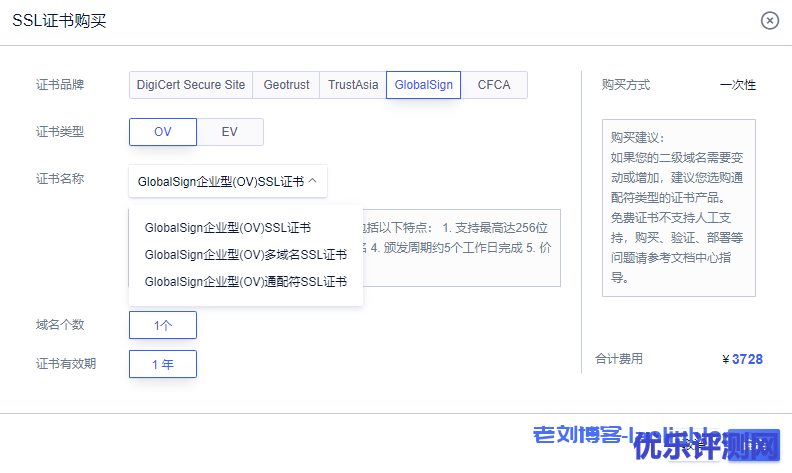The image size is (792, 473).
Task: Select the Geotrust brand option
Action: click(x=286, y=85)
